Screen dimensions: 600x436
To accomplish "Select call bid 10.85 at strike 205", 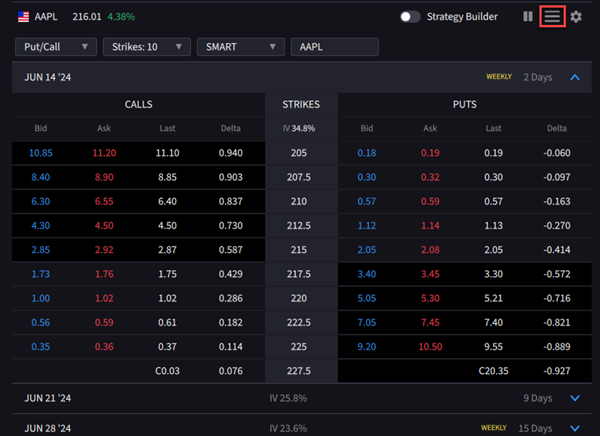I will 41,153.
